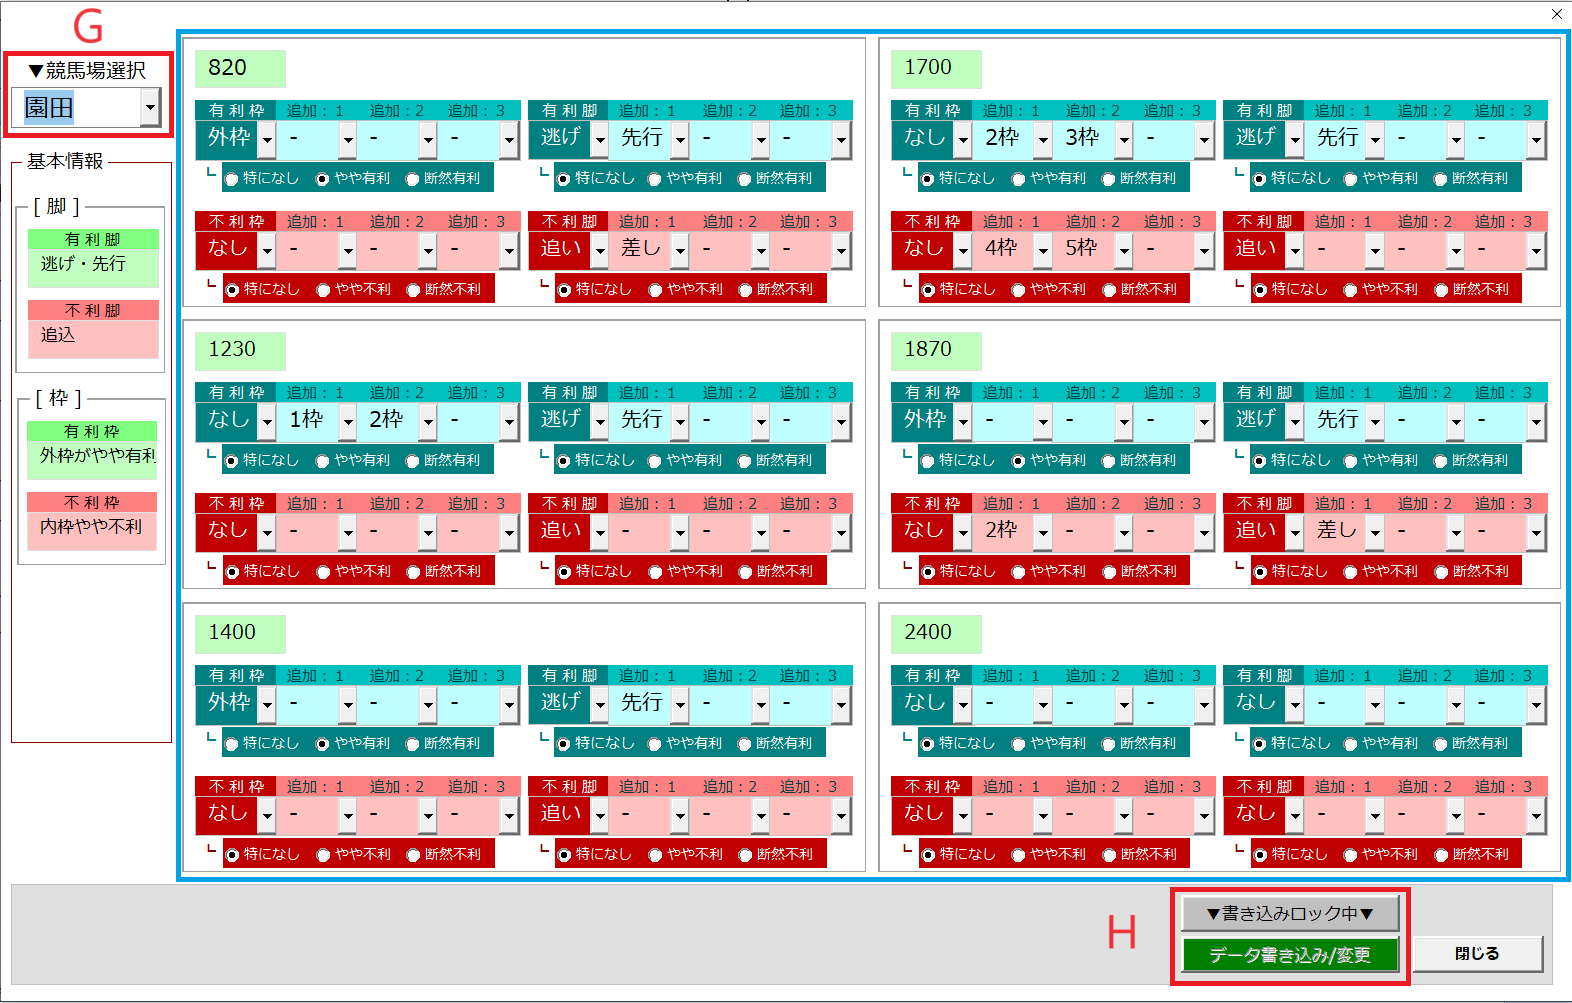This screenshot has width=1572, height=1003.
Task: Open 1230 有利枠 追加2 dropdown showing 2枠
Action: (x=428, y=421)
